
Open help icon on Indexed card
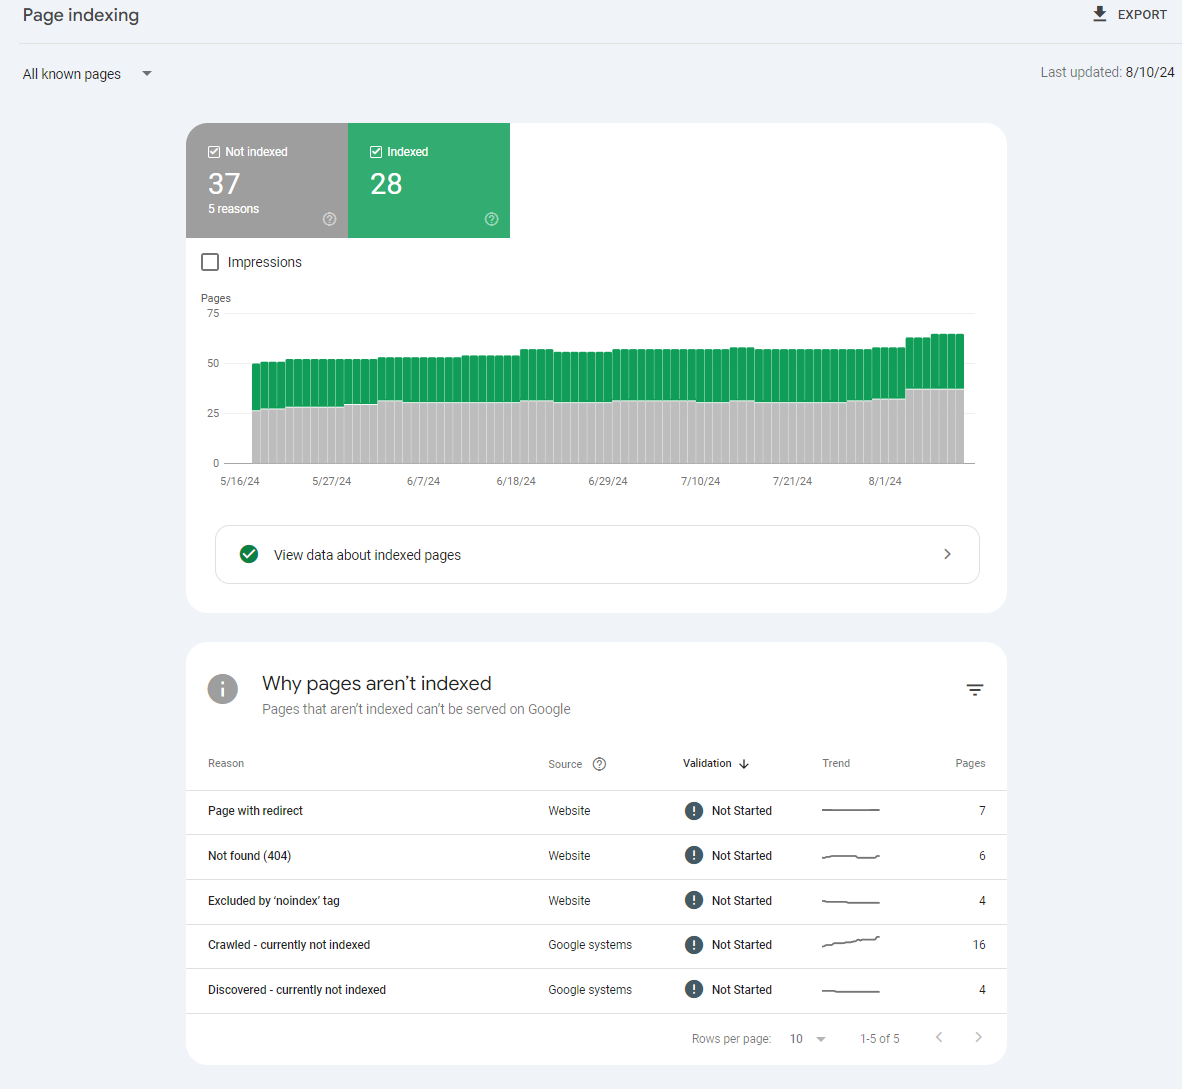pos(491,219)
